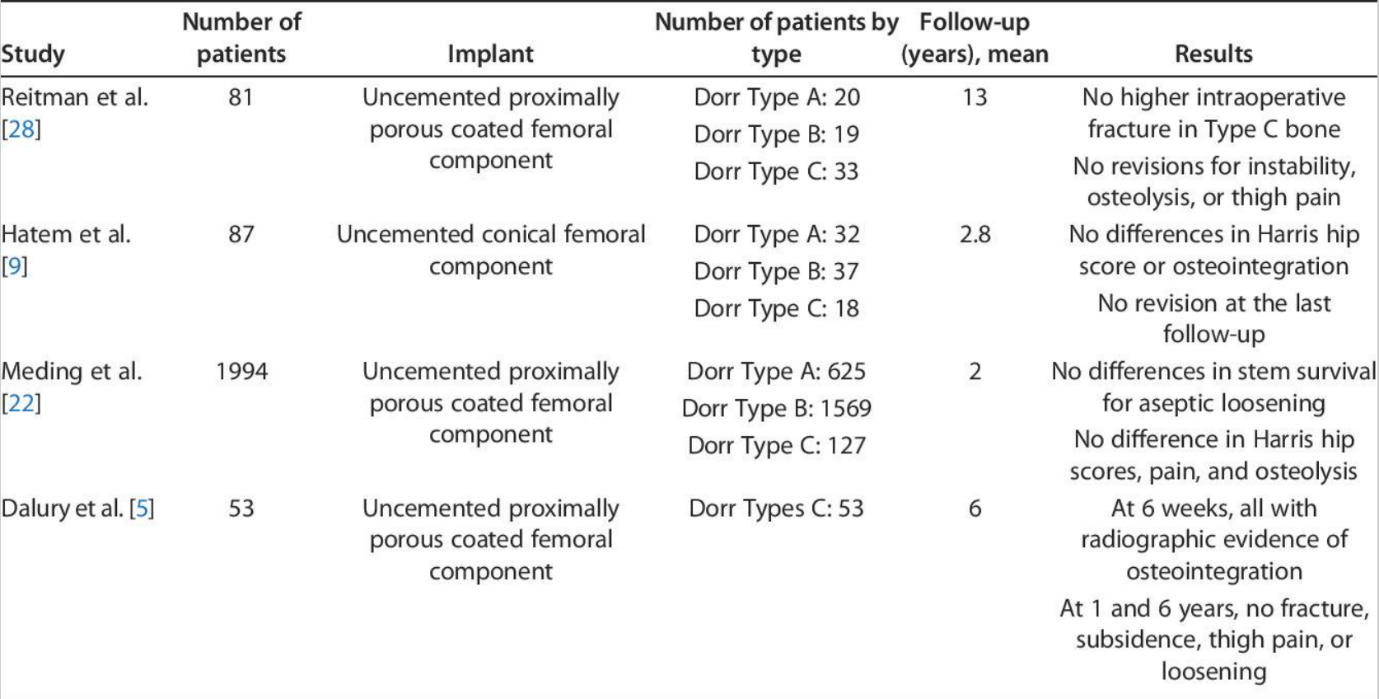Select the Implant column header
The height and width of the screenshot is (699, 1379).
coord(490,54)
